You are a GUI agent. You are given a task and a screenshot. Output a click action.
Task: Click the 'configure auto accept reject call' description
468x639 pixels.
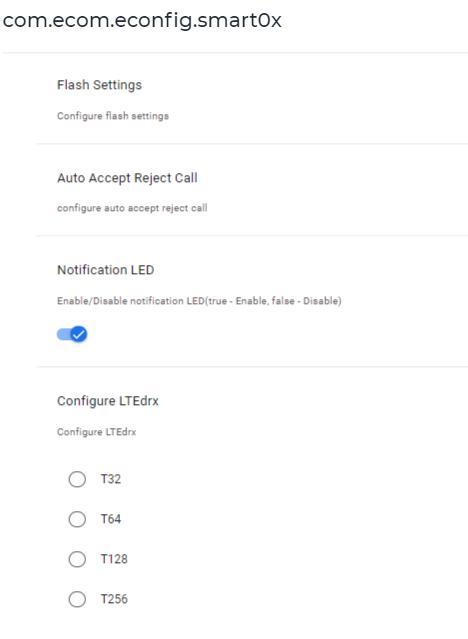(x=132, y=208)
